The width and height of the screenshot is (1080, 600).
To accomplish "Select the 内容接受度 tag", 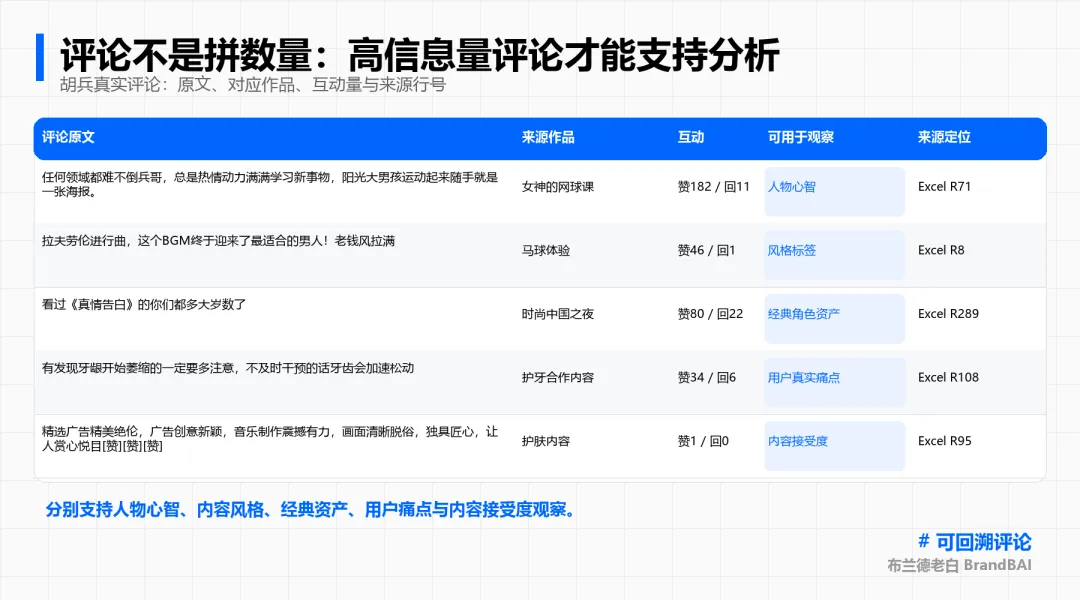I will pyautogui.click(x=834, y=446).
